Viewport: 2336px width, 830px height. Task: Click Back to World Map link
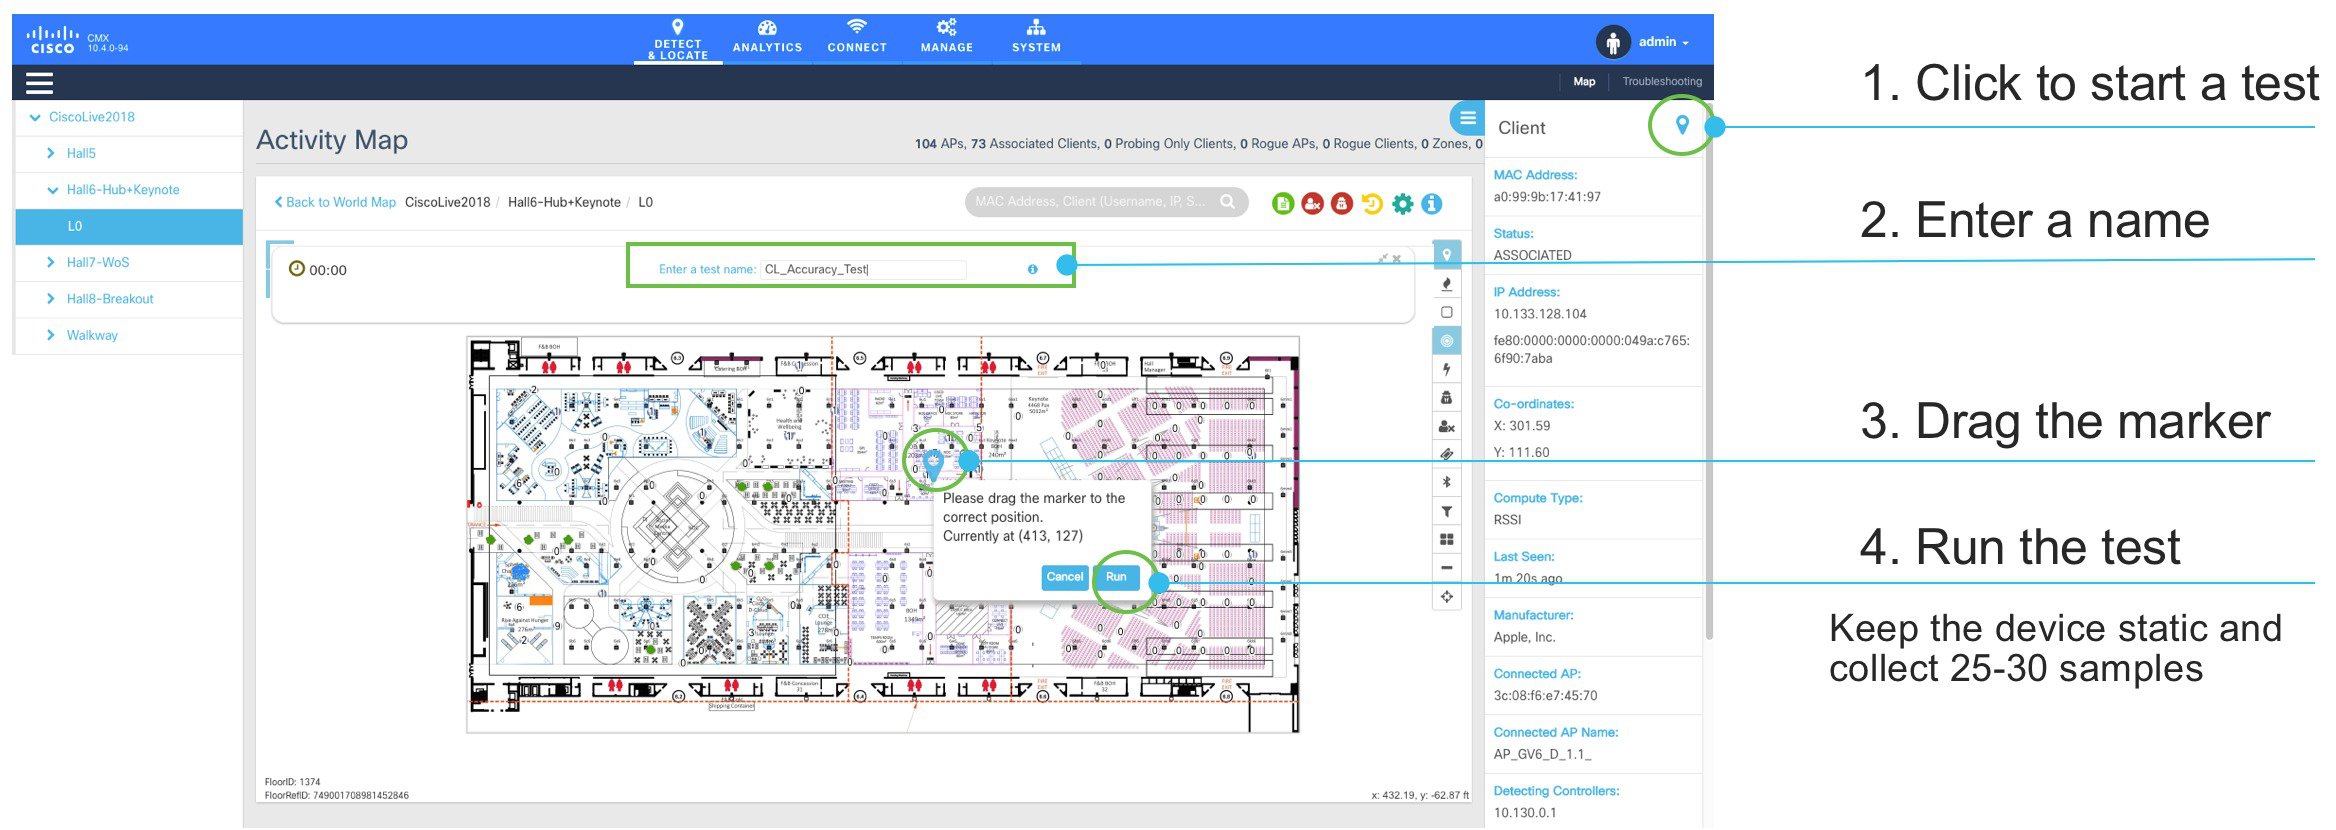pos(335,202)
